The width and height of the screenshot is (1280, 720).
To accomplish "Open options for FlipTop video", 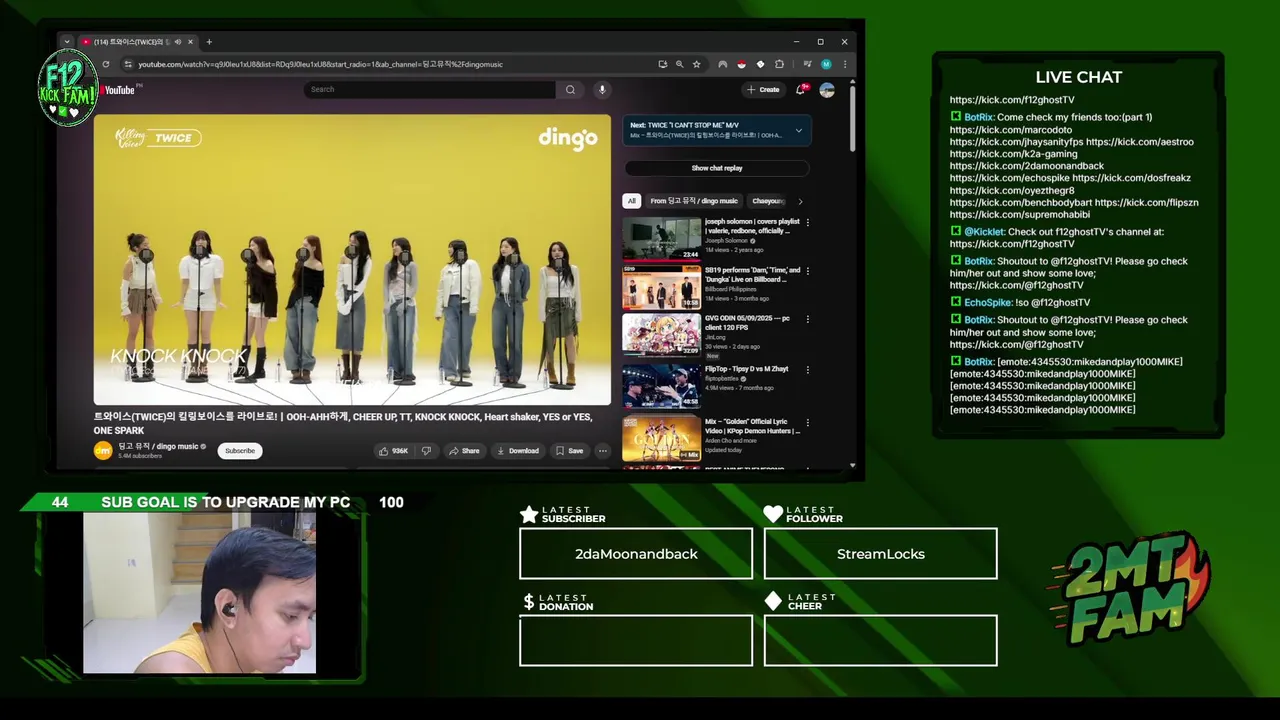I will [808, 369].
